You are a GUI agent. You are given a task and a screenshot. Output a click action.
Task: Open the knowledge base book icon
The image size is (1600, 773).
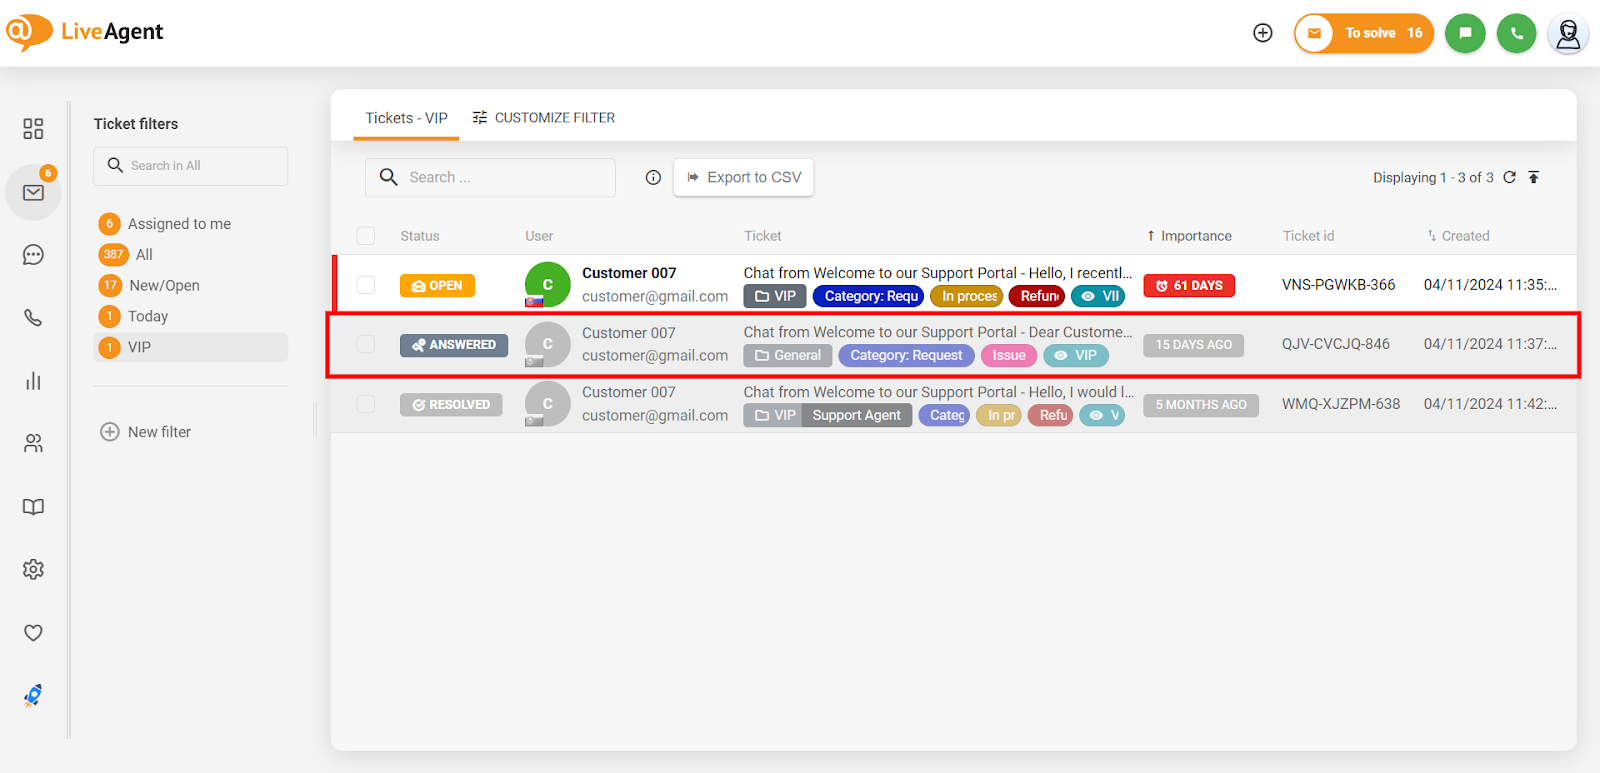tap(33, 507)
